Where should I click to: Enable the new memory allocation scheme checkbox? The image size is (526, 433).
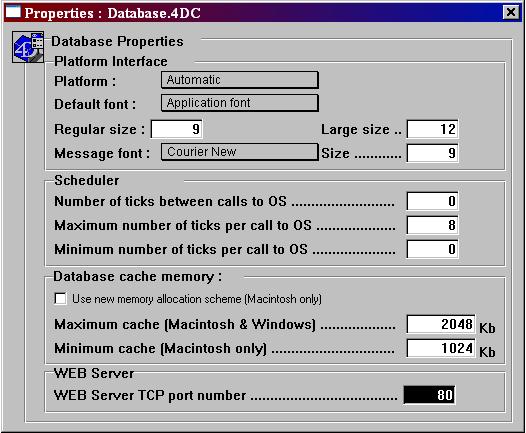tap(60, 299)
